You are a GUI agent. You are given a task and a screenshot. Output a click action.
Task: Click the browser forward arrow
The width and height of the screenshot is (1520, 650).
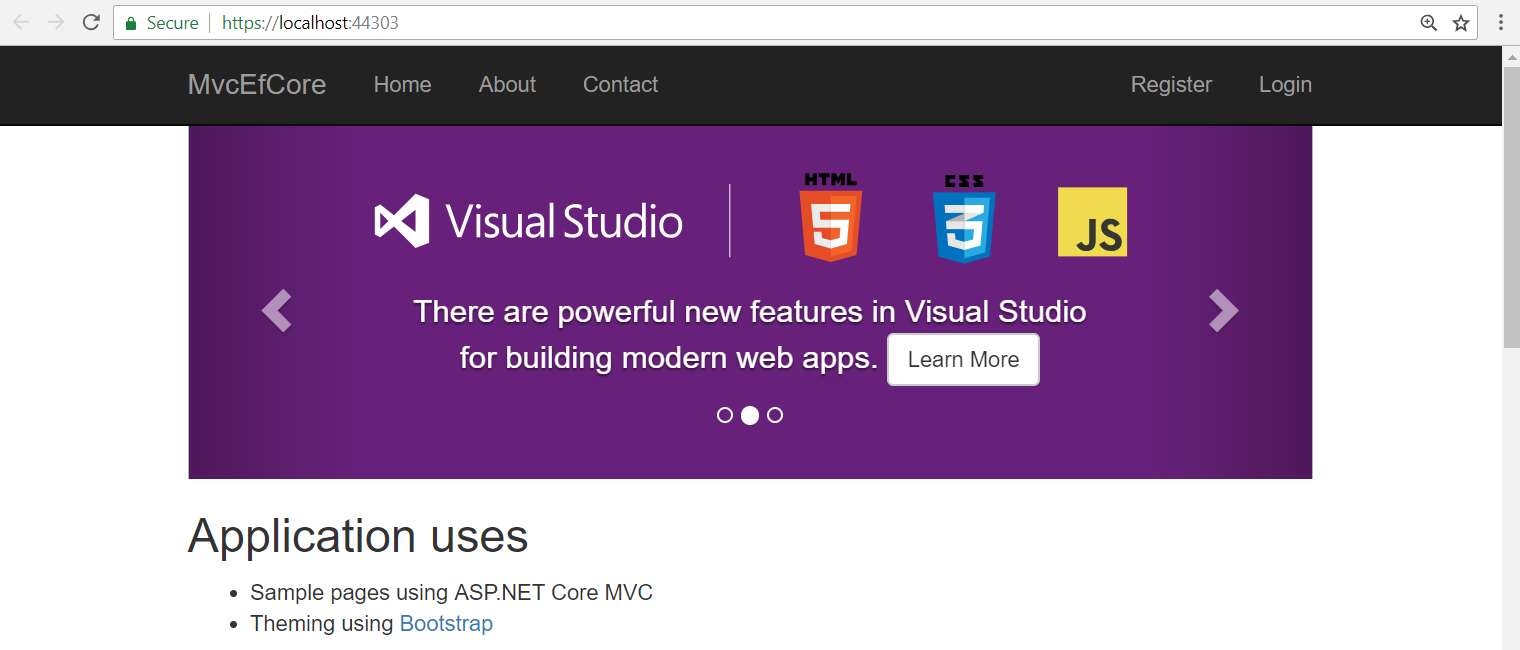(x=56, y=22)
